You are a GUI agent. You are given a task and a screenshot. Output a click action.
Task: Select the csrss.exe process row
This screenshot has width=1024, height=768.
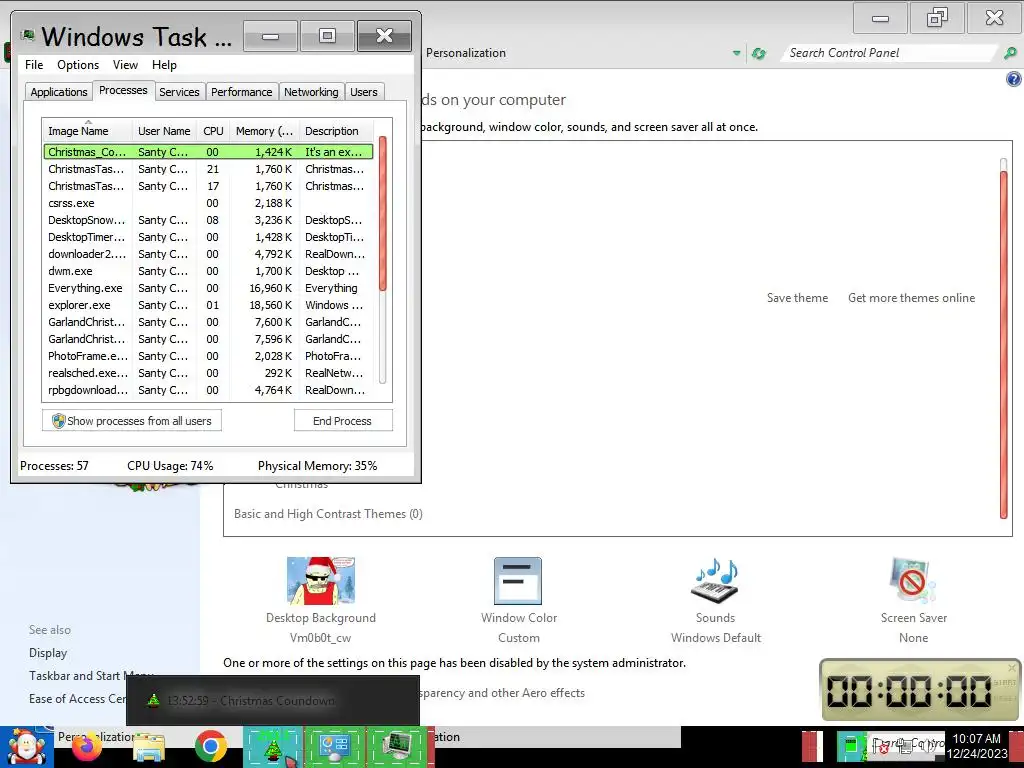point(208,203)
